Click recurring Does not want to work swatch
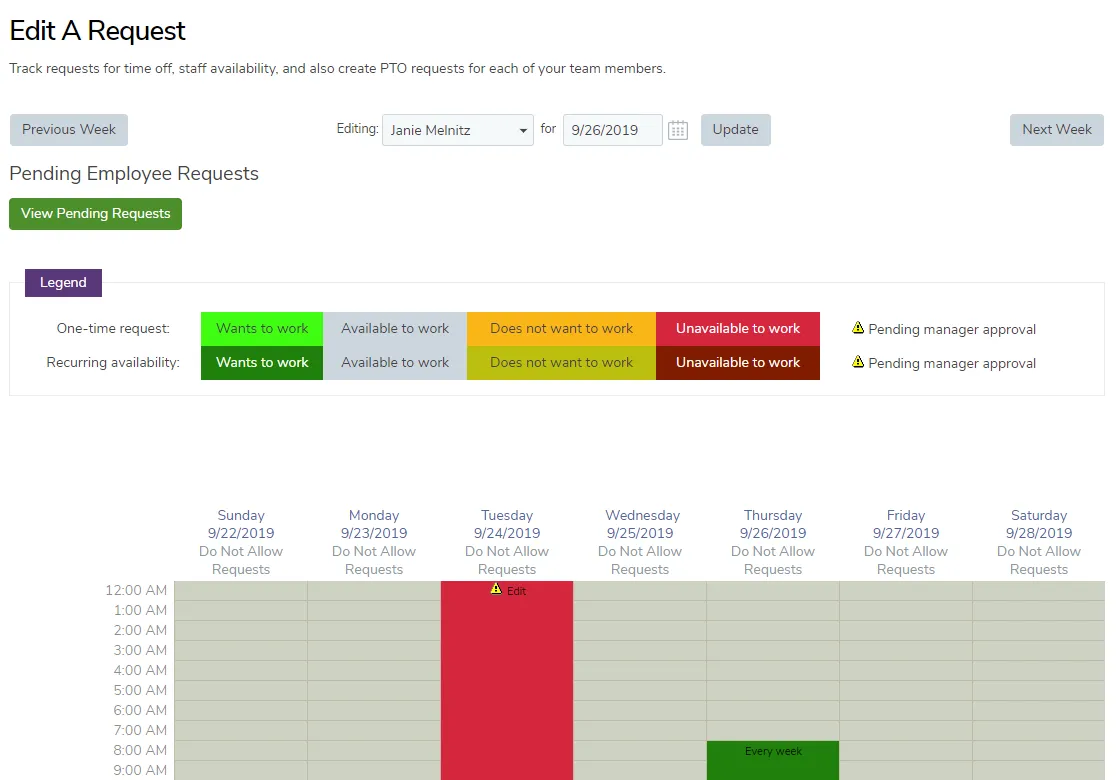The width and height of the screenshot is (1117, 780). [x=561, y=363]
